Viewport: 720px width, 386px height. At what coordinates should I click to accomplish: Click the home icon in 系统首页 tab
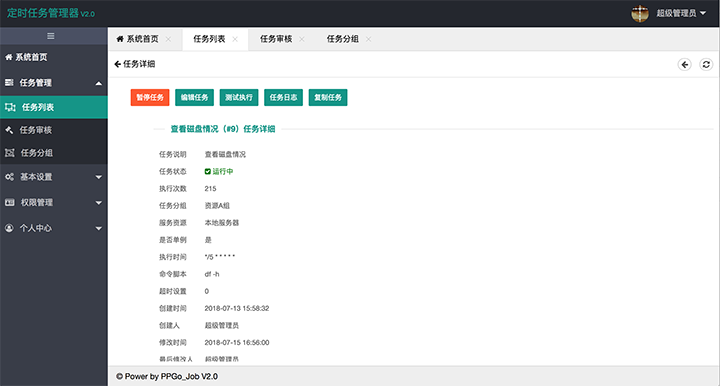tap(120, 39)
